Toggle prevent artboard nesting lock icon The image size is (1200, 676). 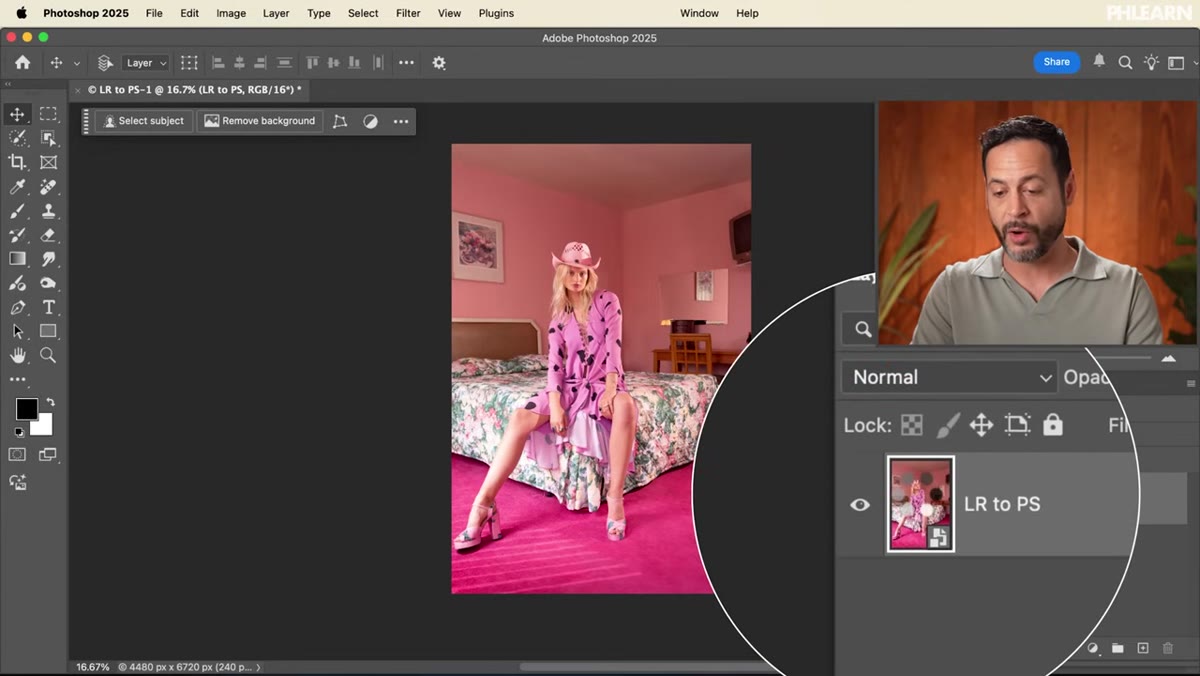(1017, 425)
